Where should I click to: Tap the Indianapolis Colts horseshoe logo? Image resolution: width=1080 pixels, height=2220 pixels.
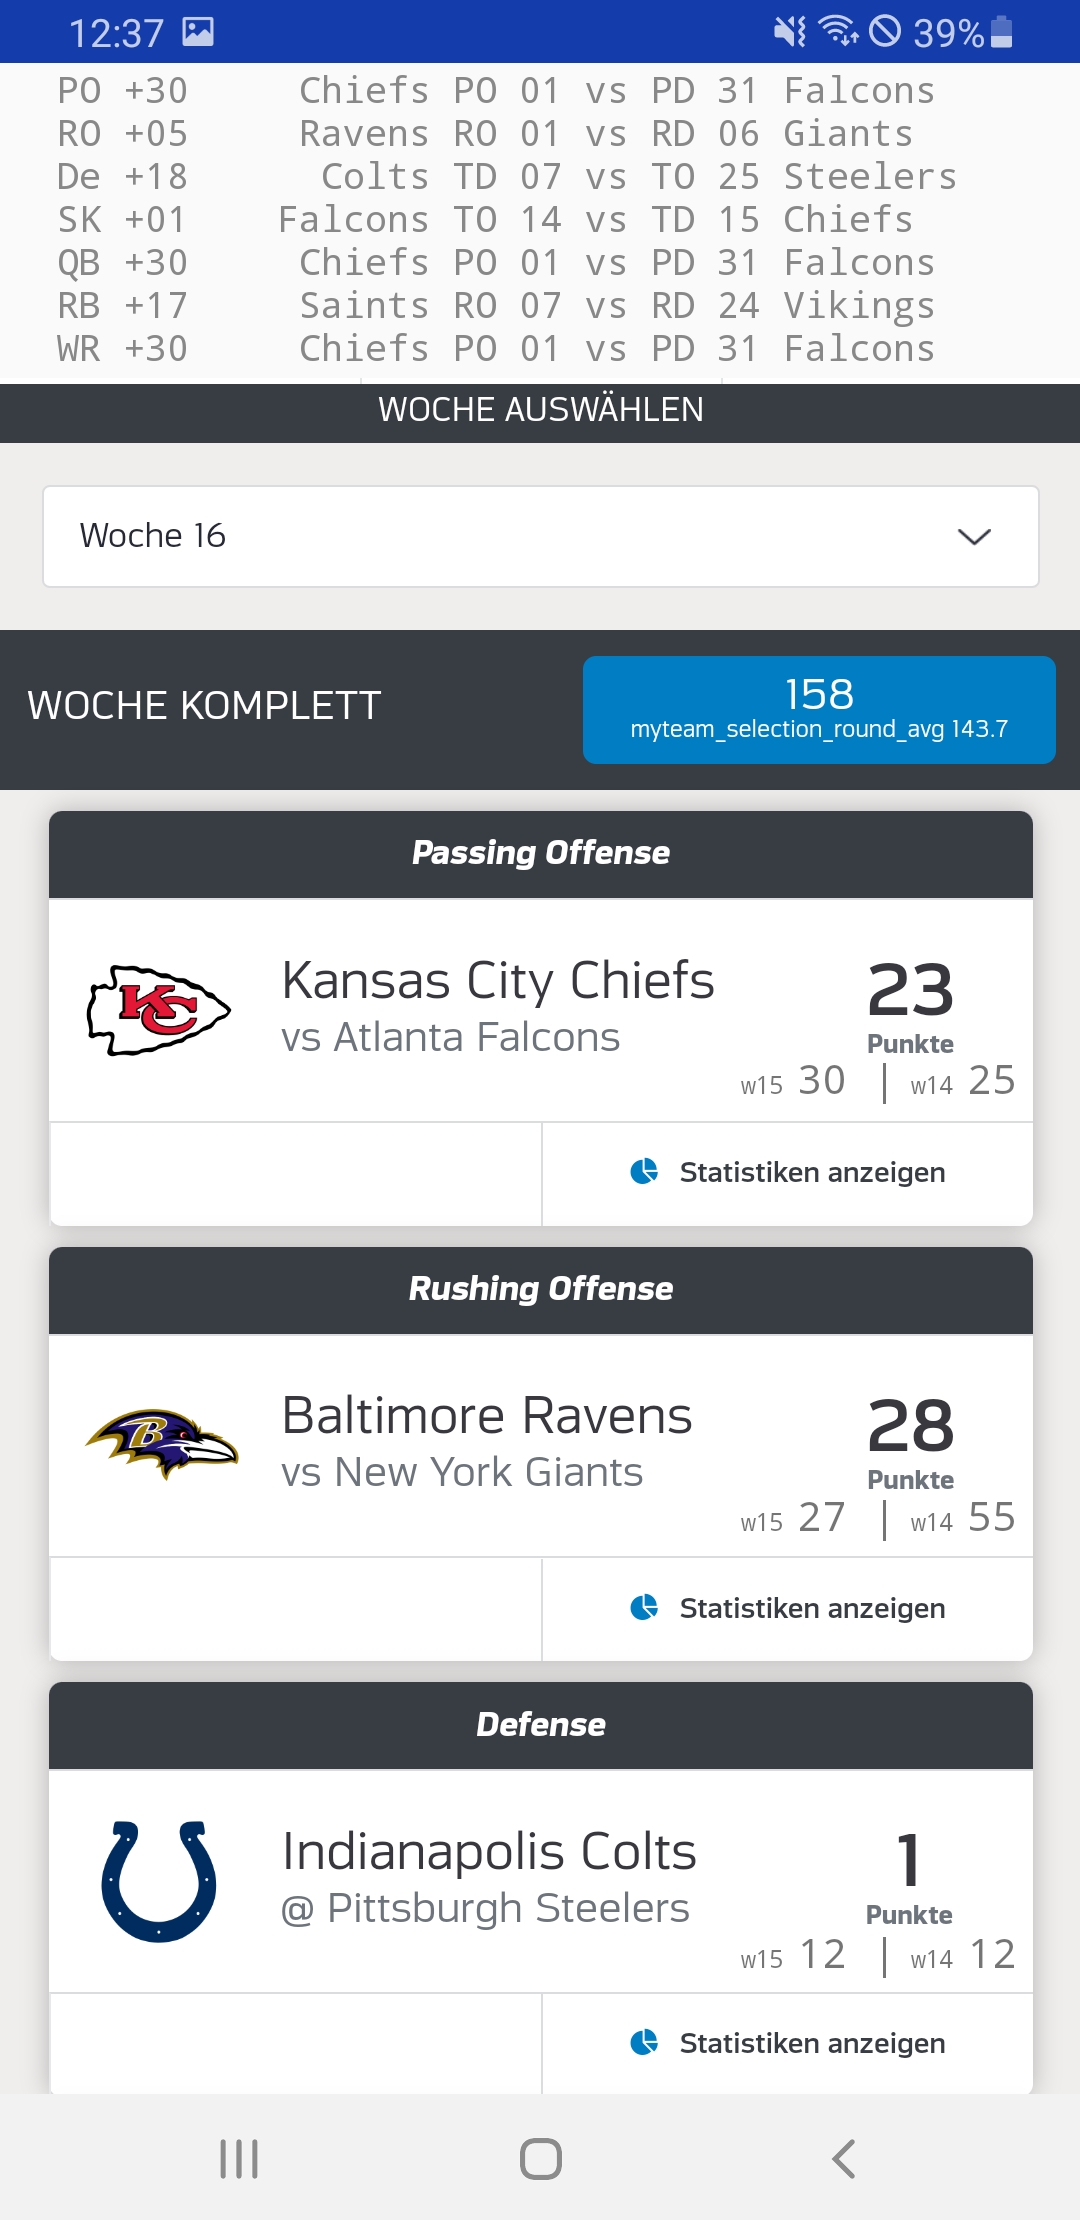coord(159,1881)
